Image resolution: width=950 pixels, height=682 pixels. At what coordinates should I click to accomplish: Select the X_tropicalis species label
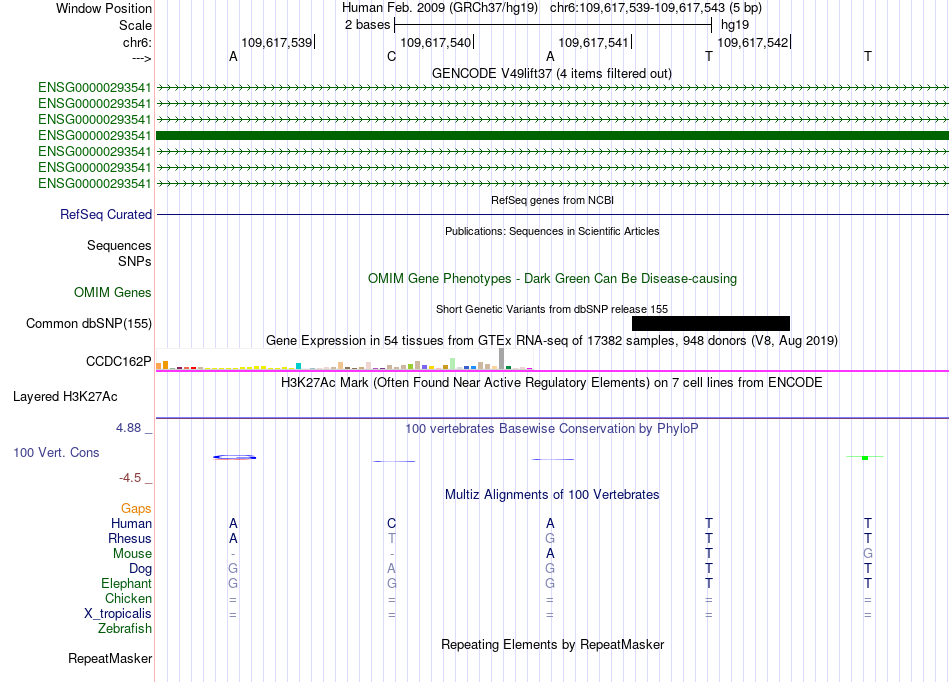click(118, 614)
